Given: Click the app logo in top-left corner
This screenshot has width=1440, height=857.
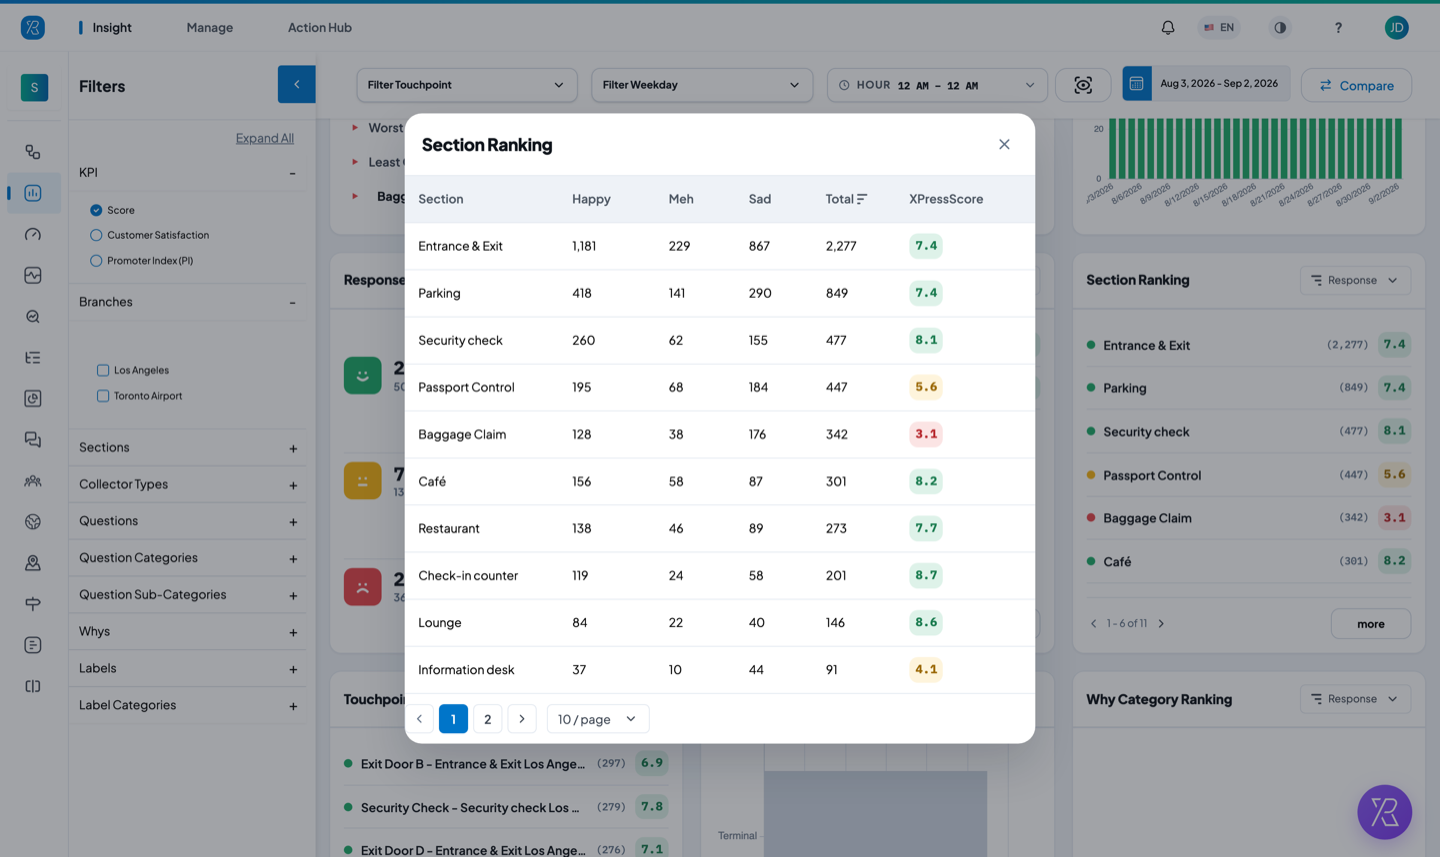Looking at the screenshot, I should 33,28.
